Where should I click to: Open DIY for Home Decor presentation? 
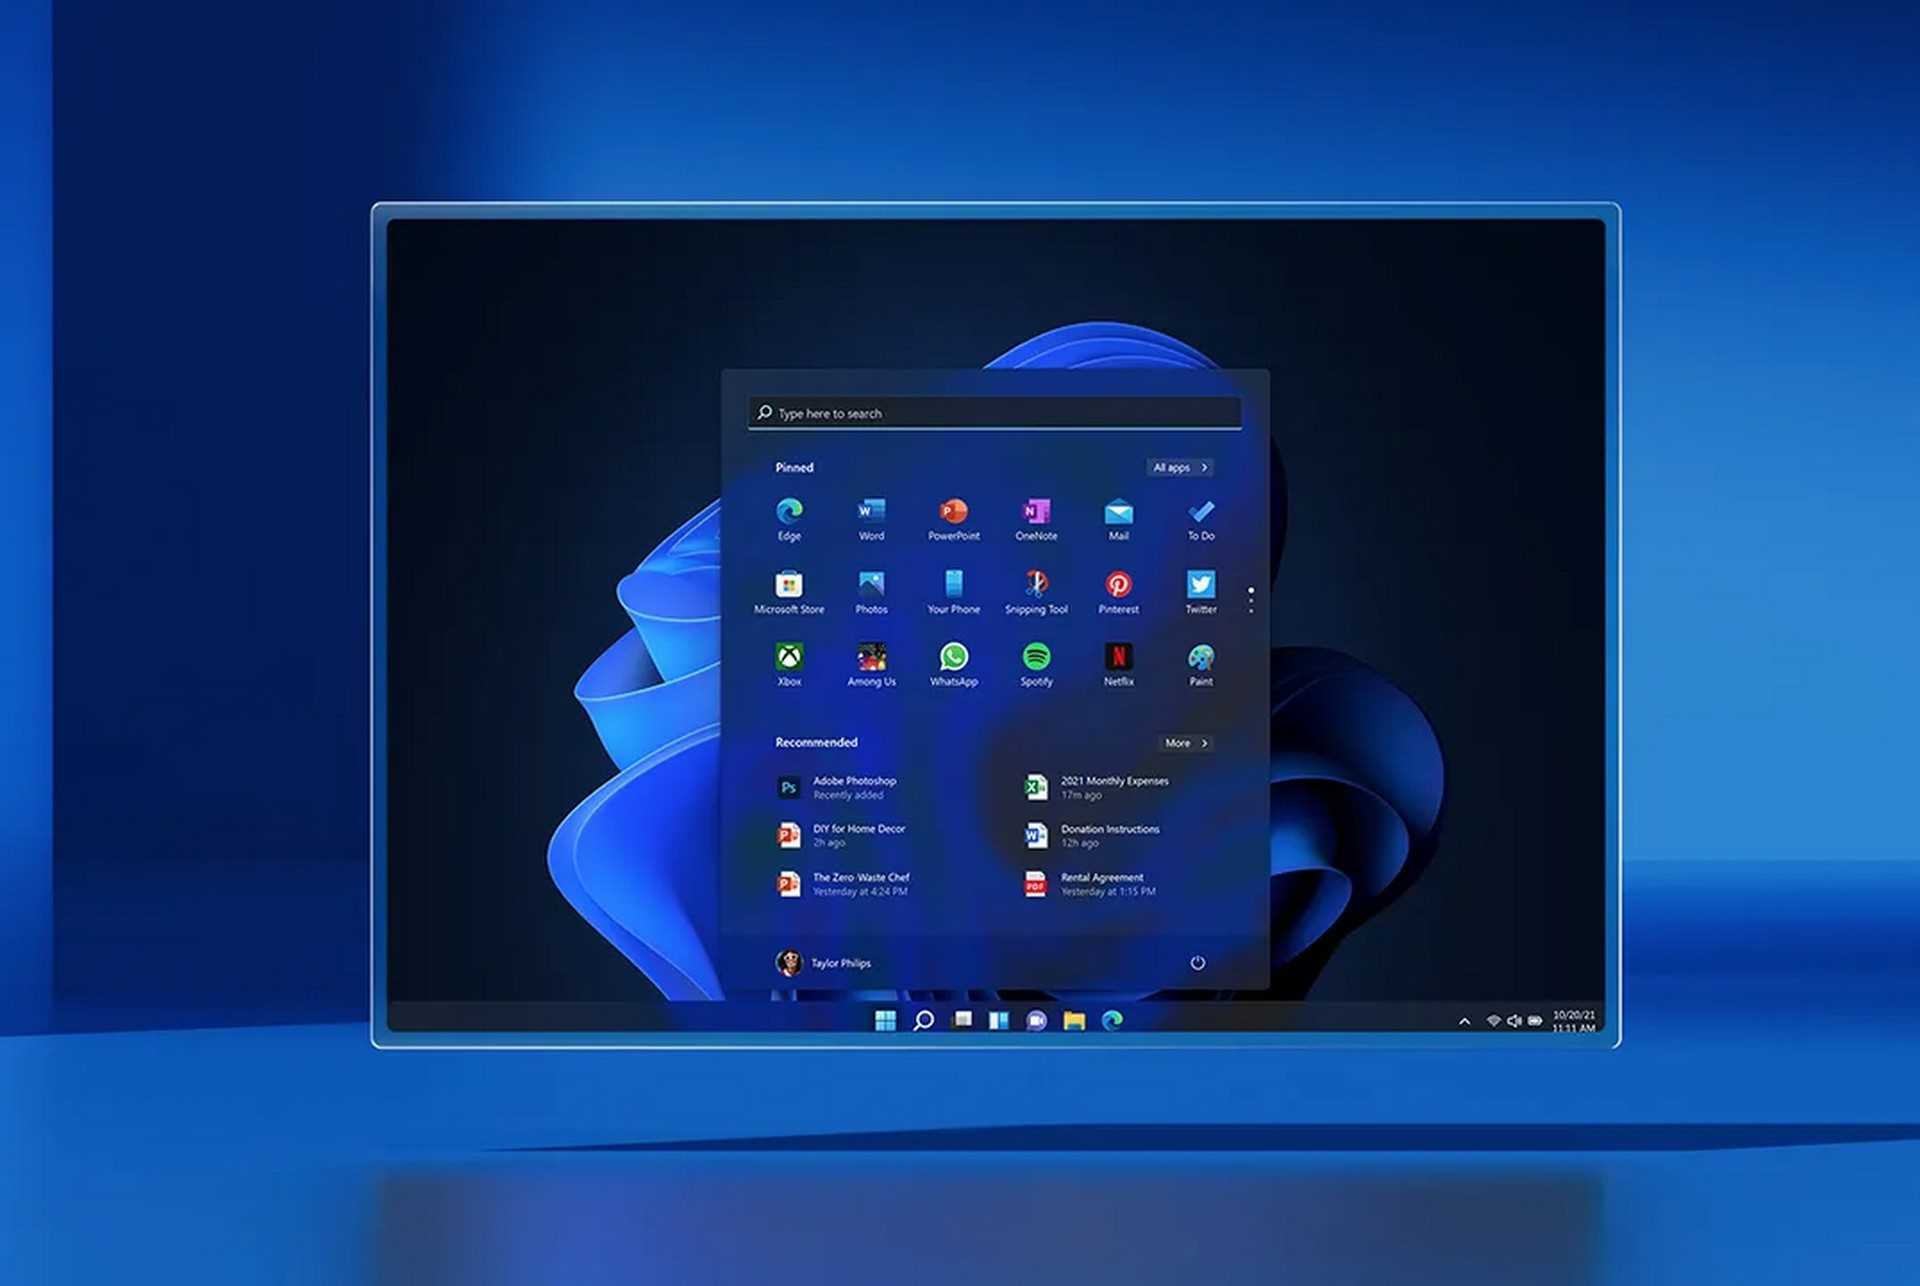(842, 836)
